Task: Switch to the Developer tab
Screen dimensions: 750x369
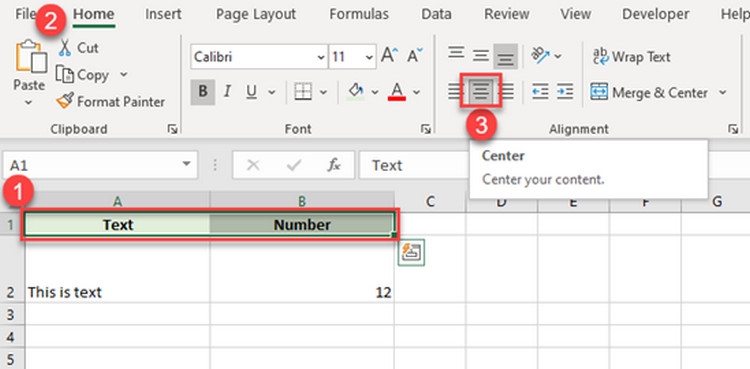Action: click(x=655, y=14)
